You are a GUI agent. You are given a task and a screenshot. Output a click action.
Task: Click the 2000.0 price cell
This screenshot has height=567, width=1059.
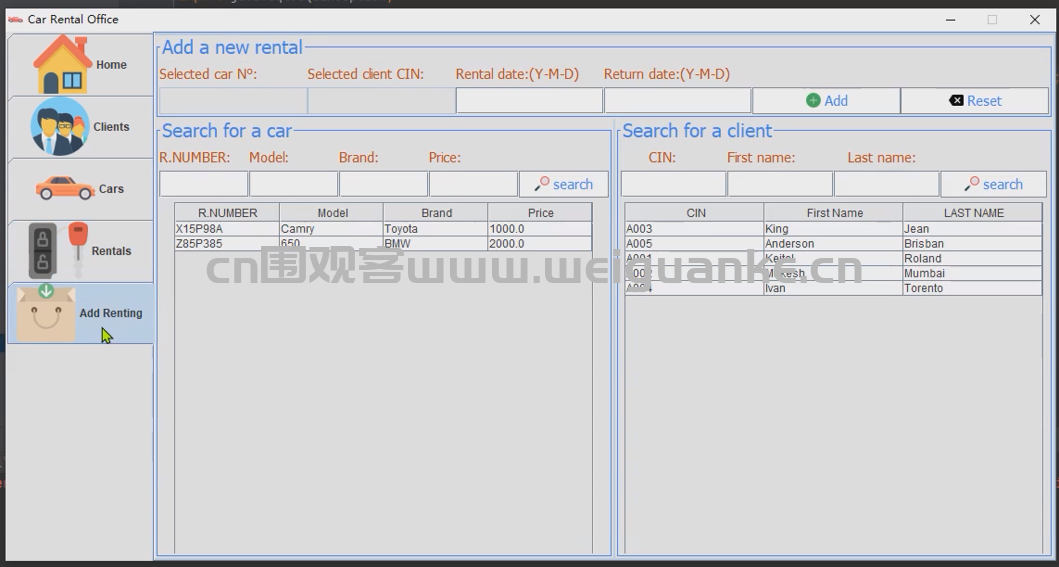(540, 244)
